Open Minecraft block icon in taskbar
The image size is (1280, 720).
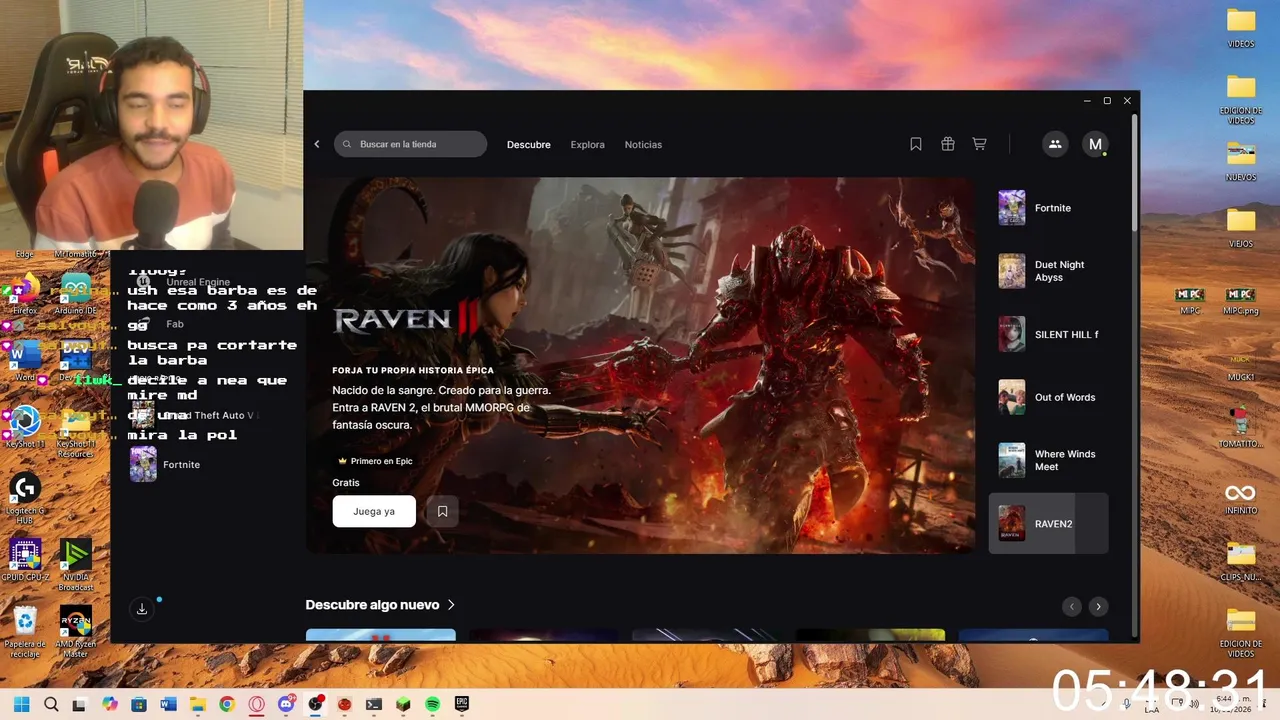coord(403,704)
